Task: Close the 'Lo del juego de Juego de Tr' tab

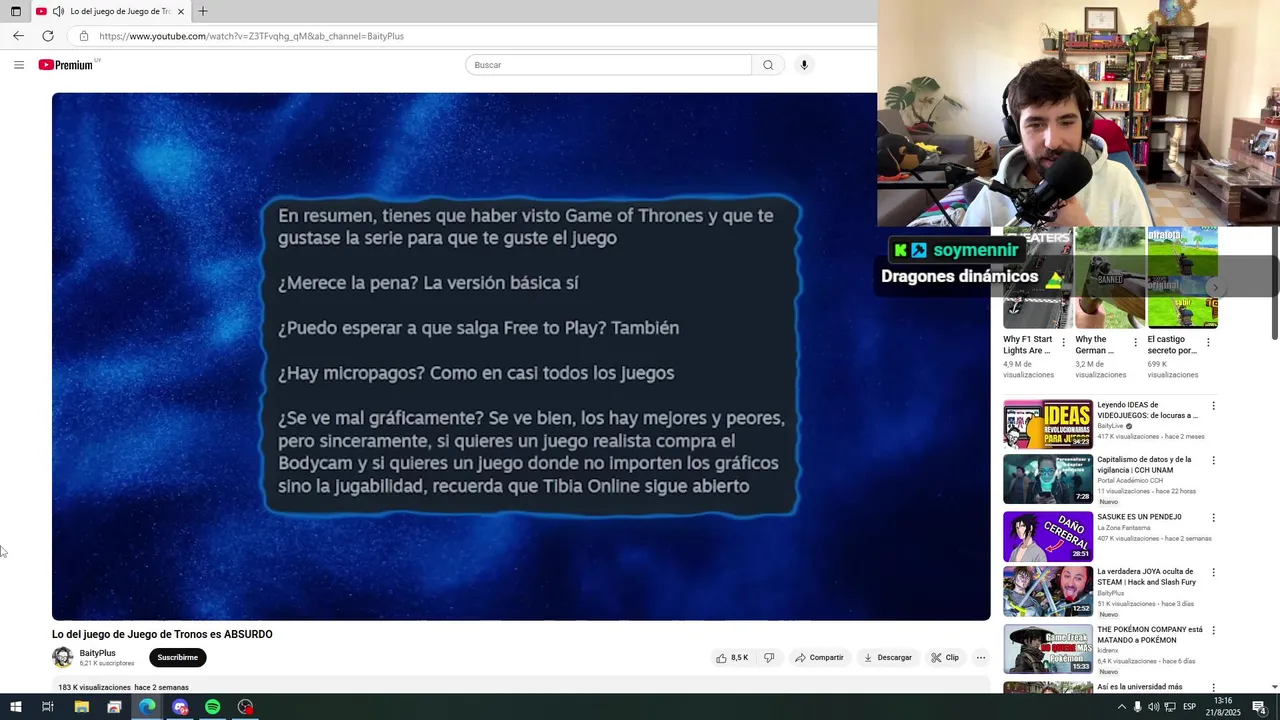Action: [181, 11]
